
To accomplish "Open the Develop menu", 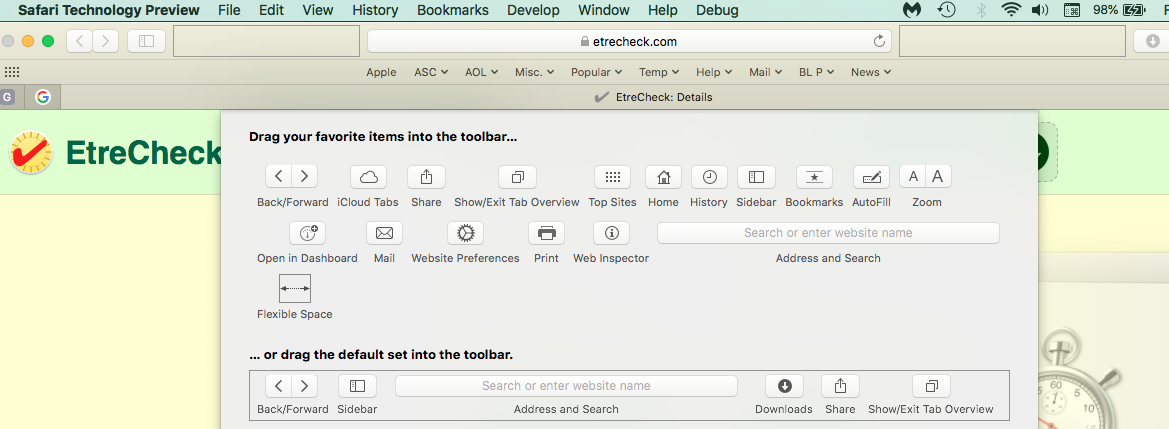I will (533, 10).
